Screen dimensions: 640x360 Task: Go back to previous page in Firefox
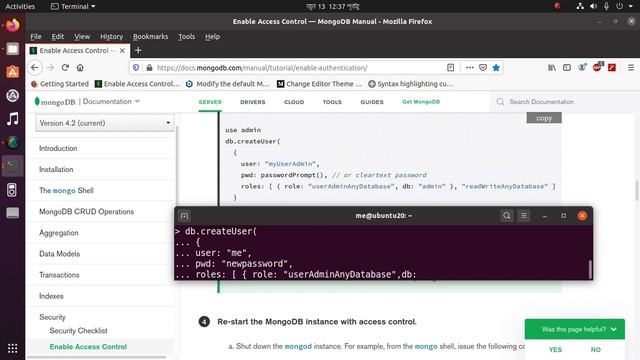35,68
